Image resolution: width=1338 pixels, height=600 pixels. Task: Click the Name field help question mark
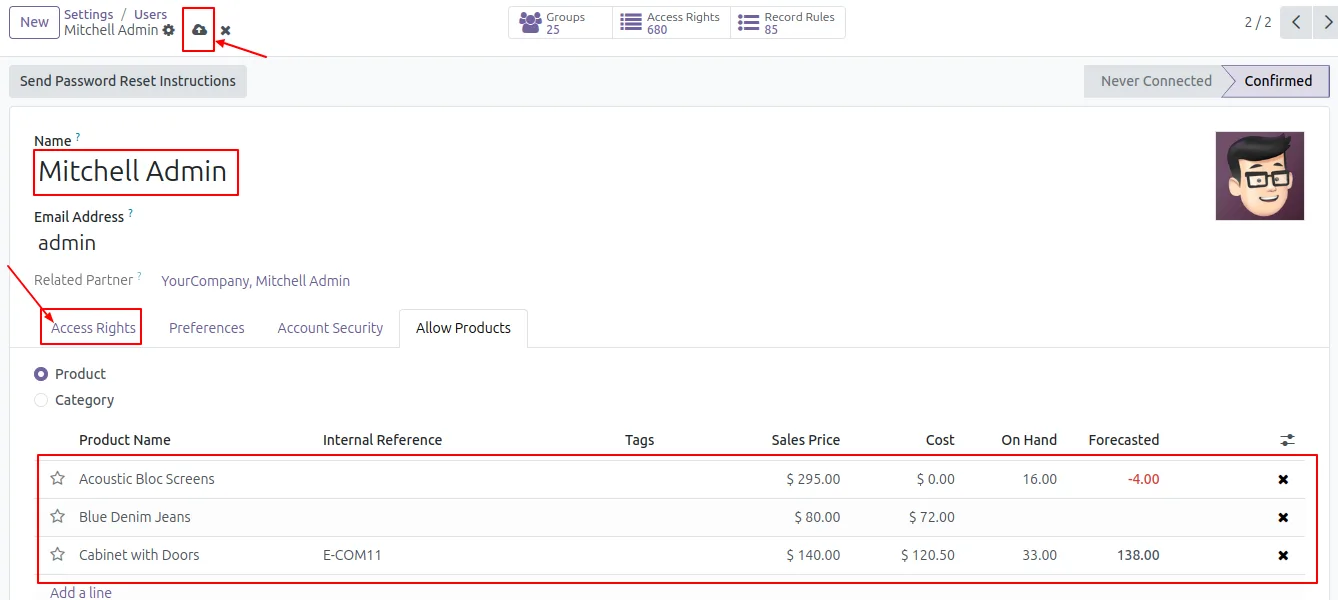click(x=78, y=137)
